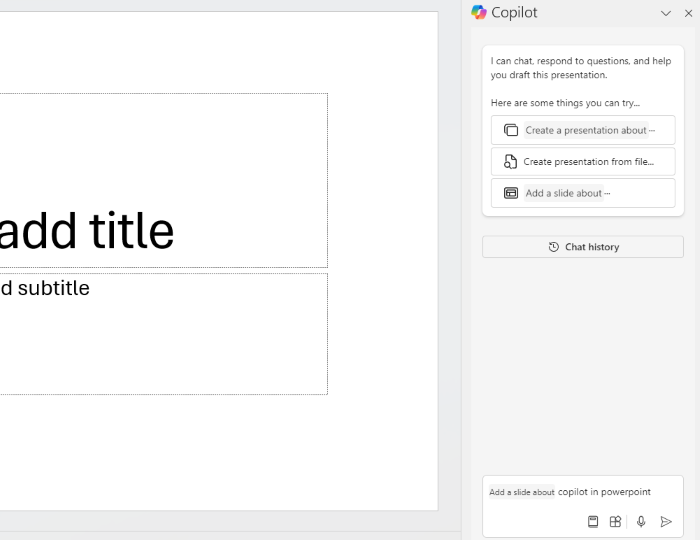
Task: Click the slide layout icon beside 'Add a slide about'
Action: [511, 193]
